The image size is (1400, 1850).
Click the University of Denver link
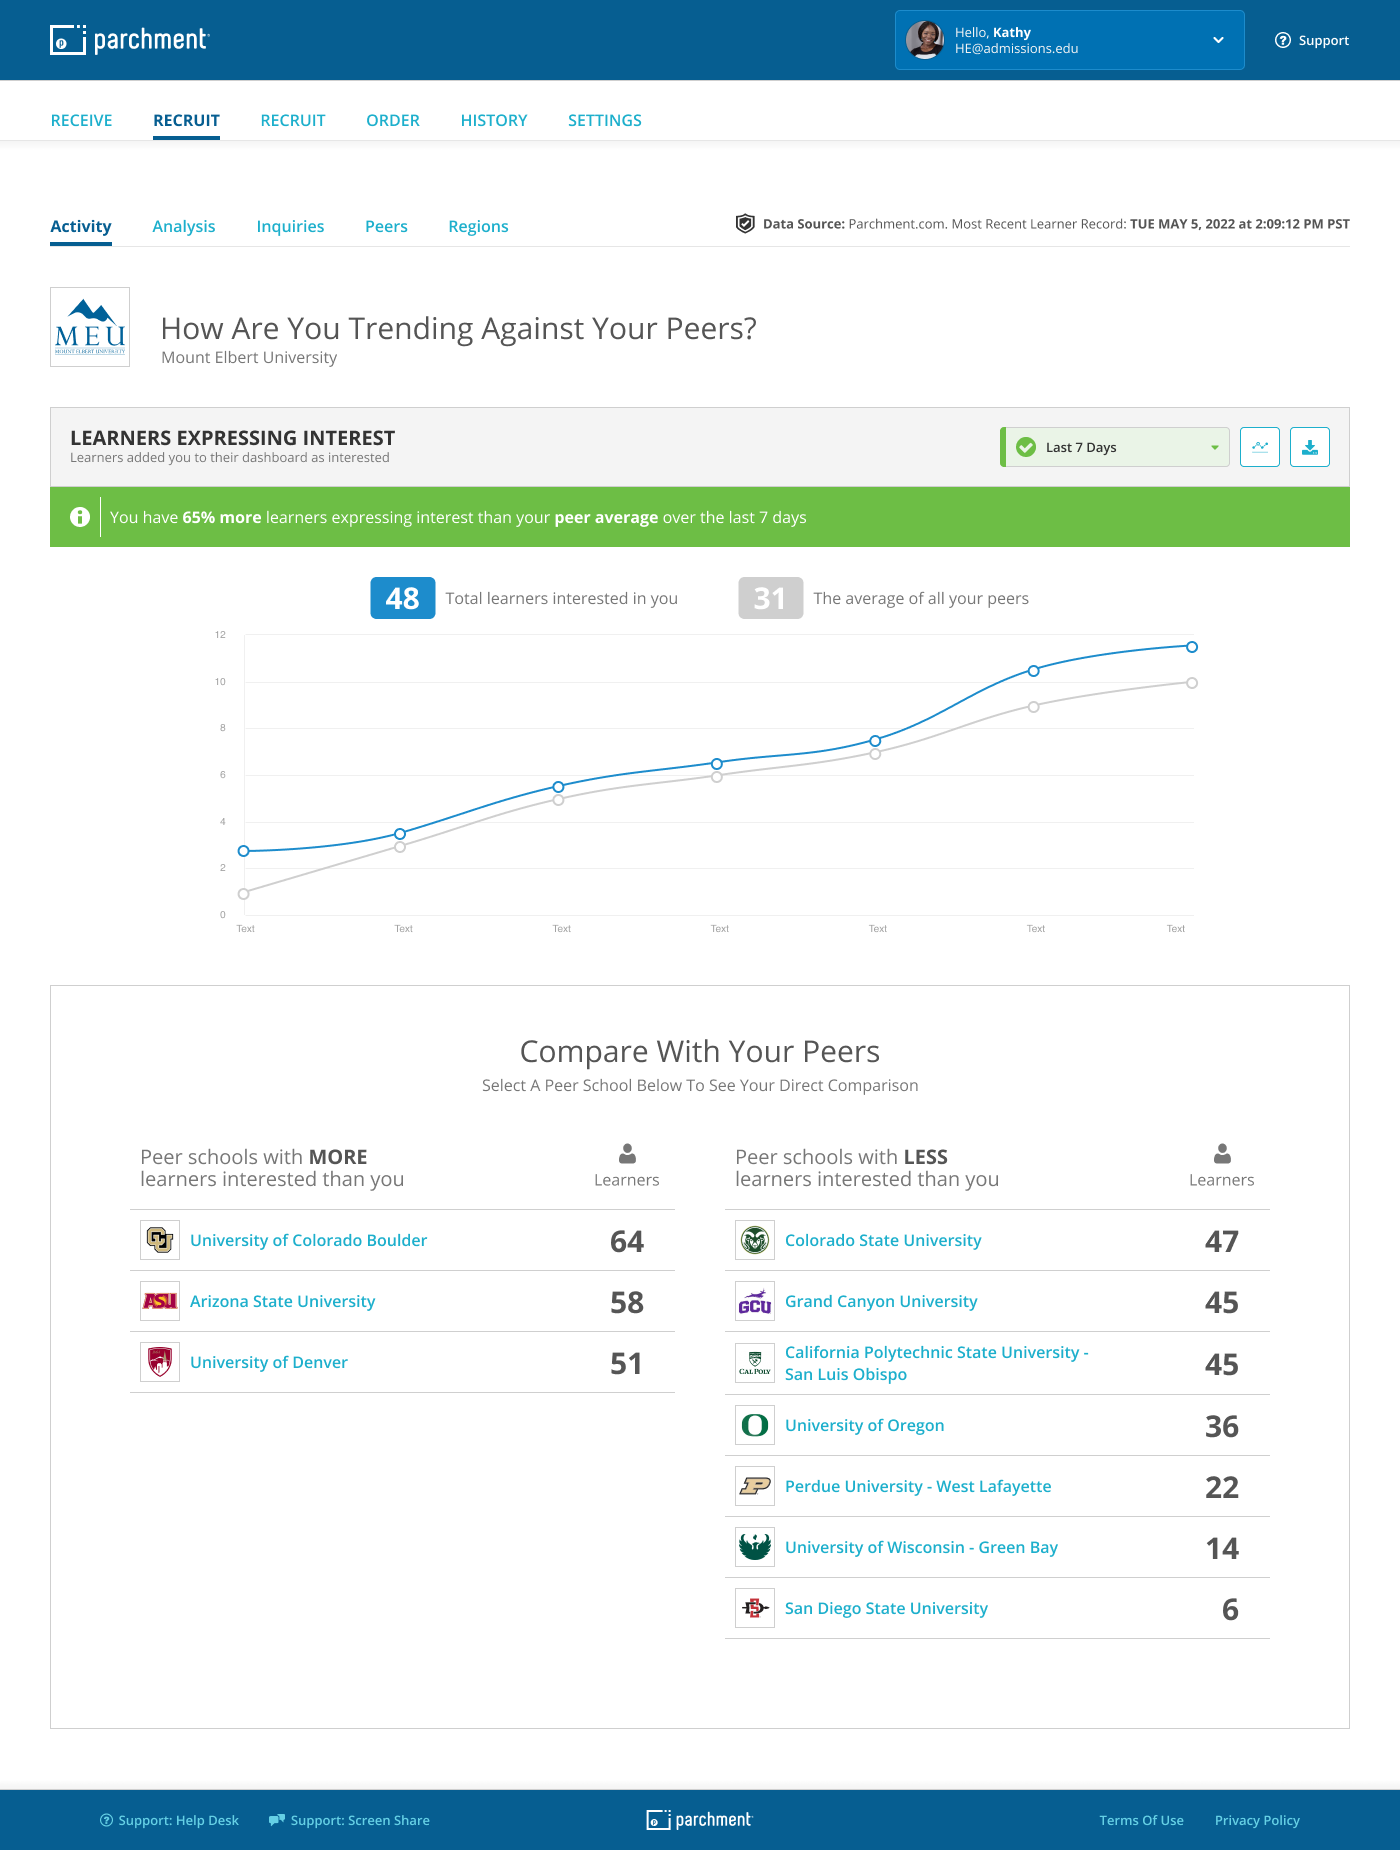[269, 1362]
